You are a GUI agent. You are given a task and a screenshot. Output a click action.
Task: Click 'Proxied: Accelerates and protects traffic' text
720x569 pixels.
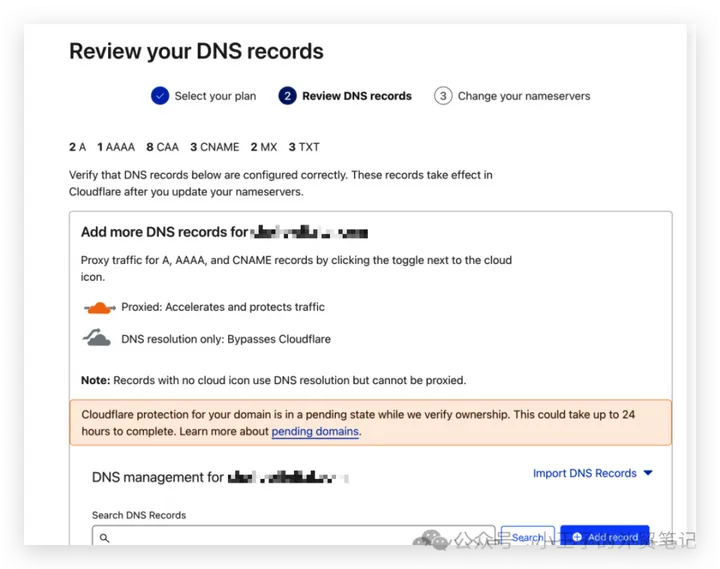click(223, 307)
